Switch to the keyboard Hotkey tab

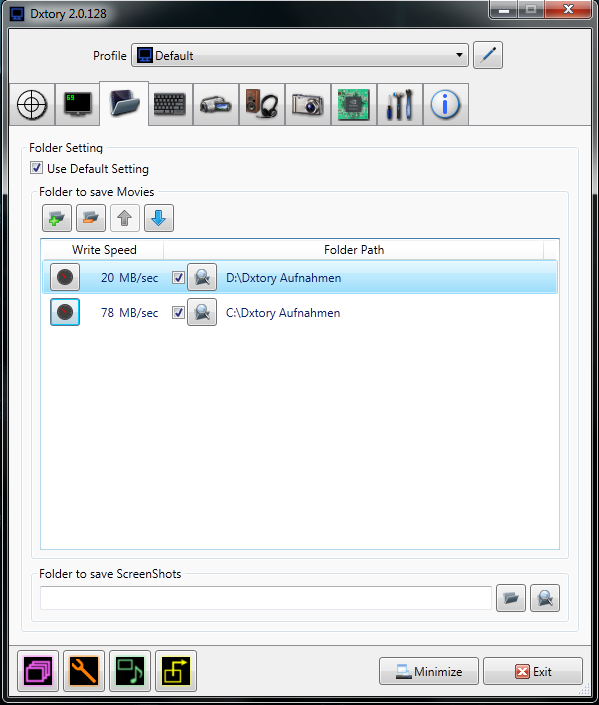[170, 104]
